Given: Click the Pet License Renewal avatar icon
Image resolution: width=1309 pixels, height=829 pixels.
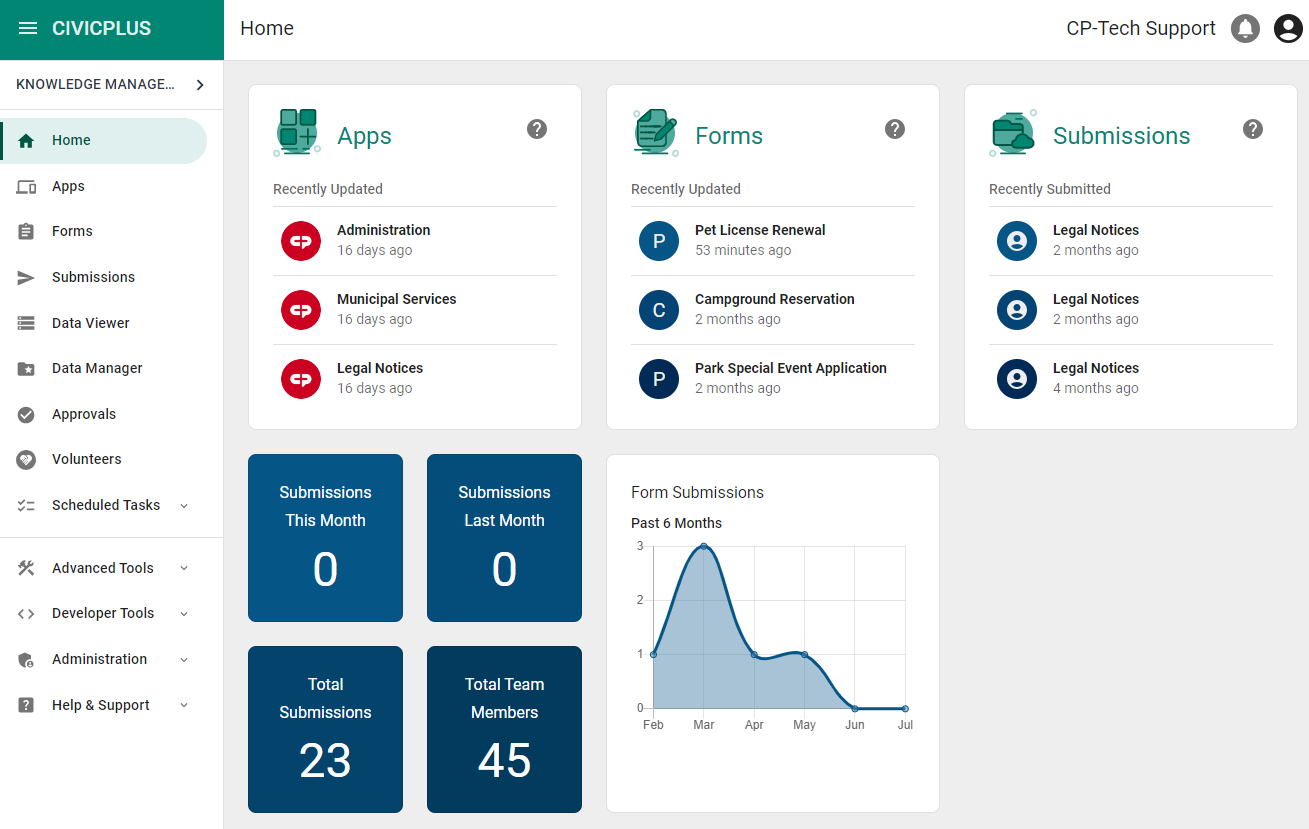Looking at the screenshot, I should [659, 241].
